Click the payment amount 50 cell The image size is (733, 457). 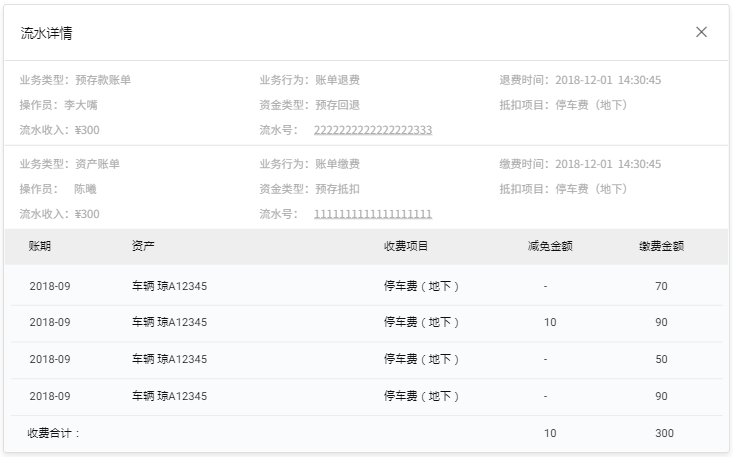point(661,359)
